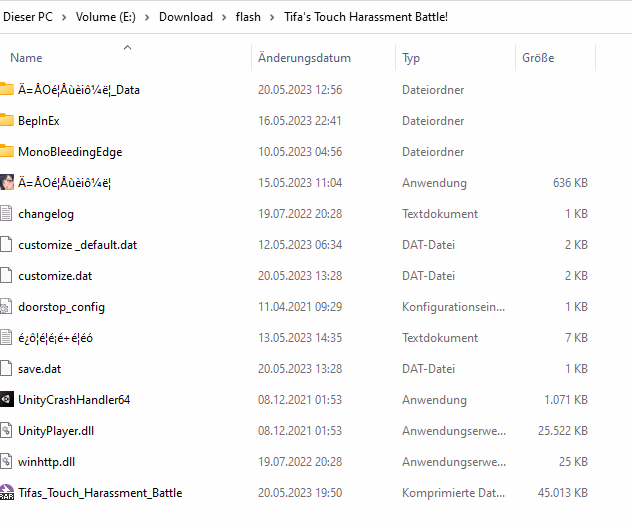Sort files by Größe column header
Viewport: 632px width, 524px height.
click(538, 58)
